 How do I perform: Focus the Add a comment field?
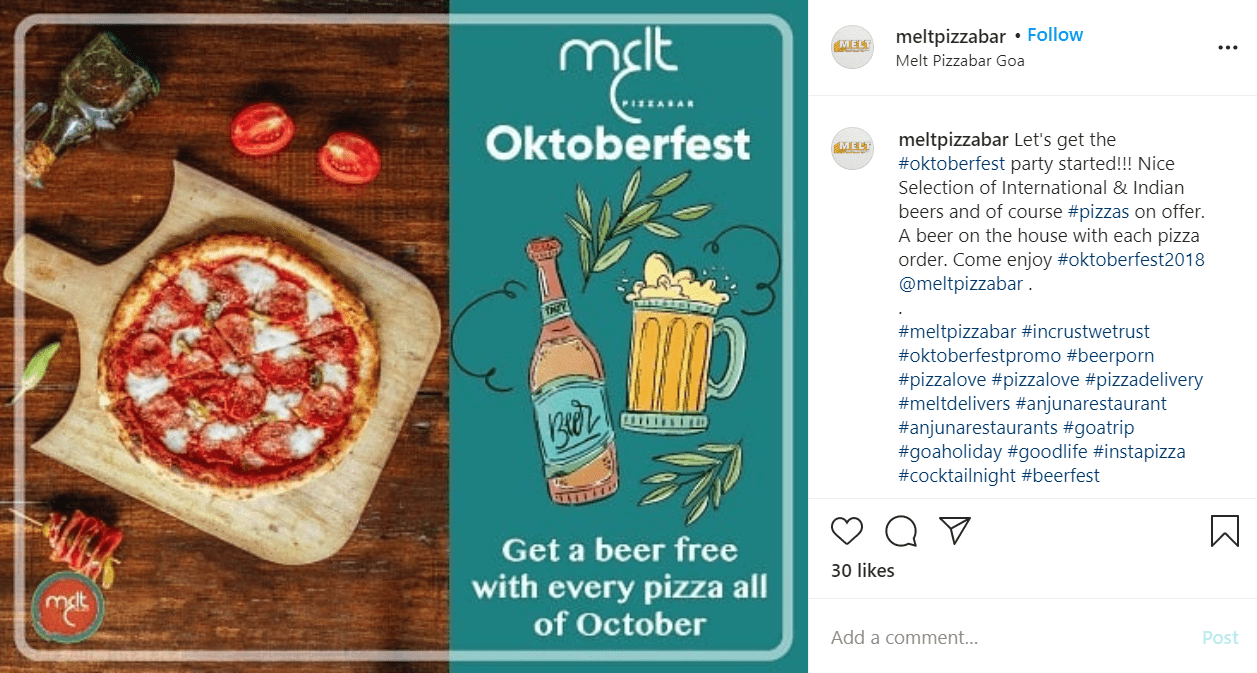coord(1010,637)
